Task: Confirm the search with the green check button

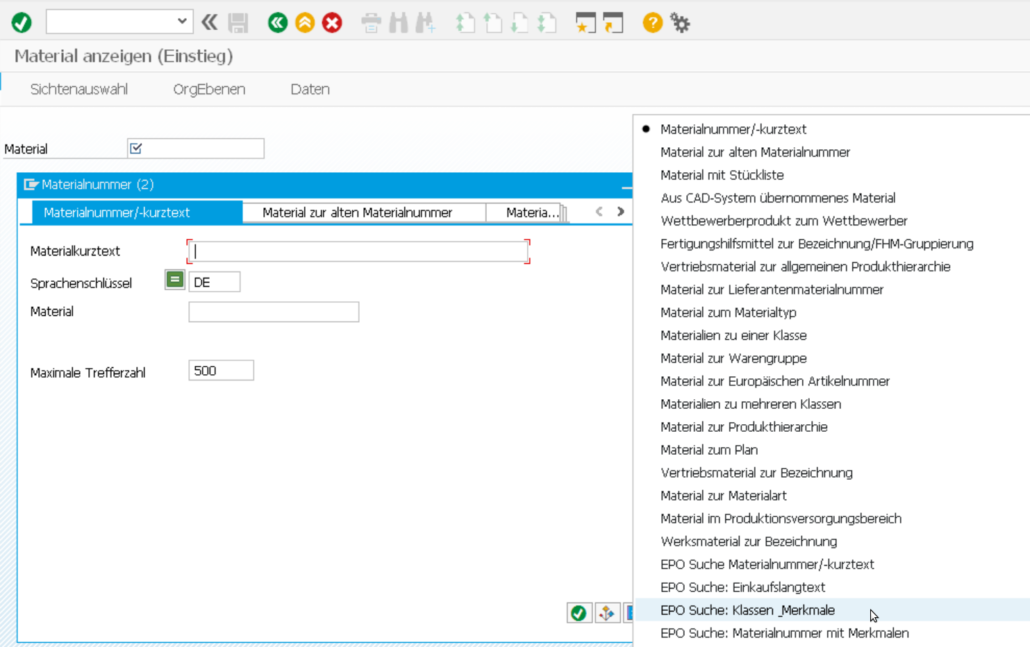Action: (578, 612)
